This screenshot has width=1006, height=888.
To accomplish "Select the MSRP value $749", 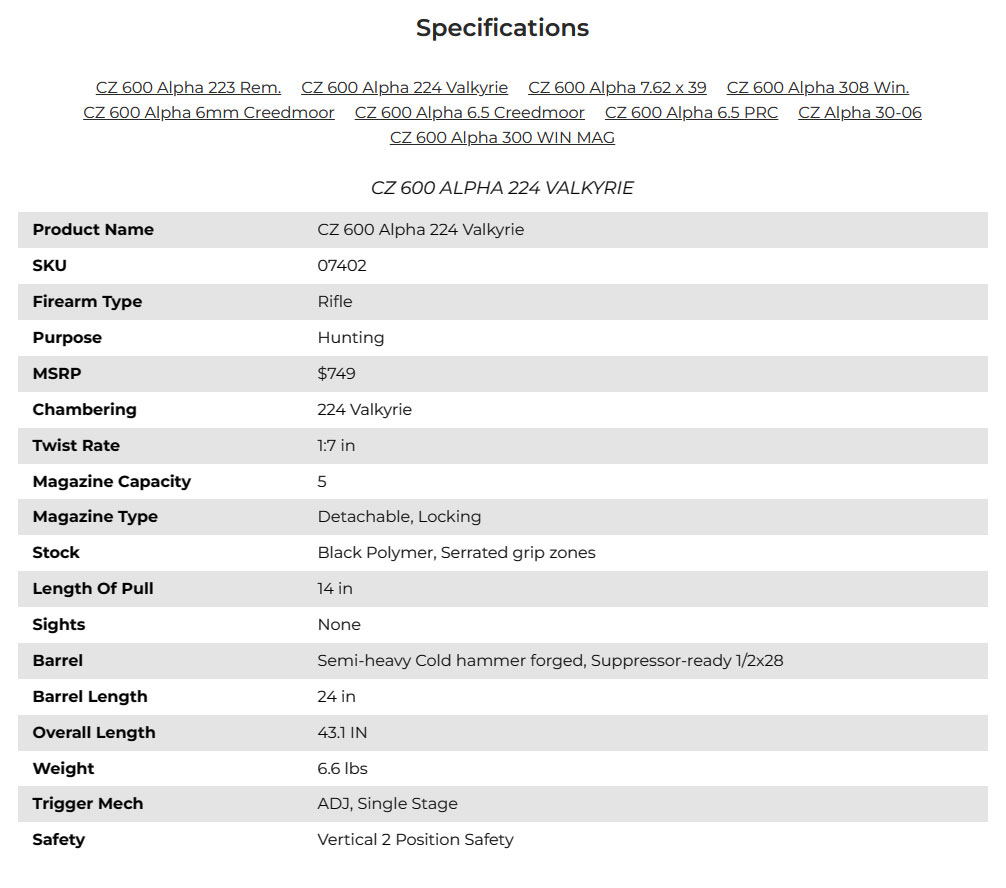I will 336,374.
